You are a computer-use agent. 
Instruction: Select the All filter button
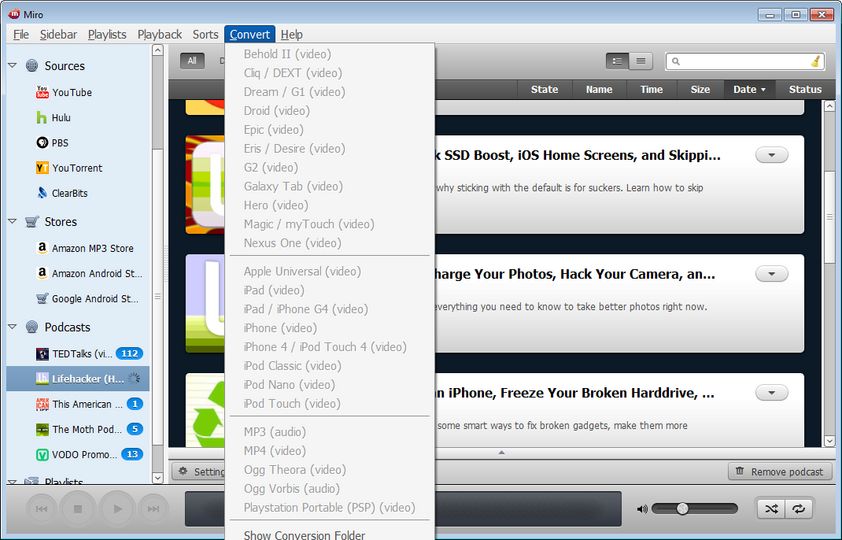pyautogui.click(x=192, y=61)
